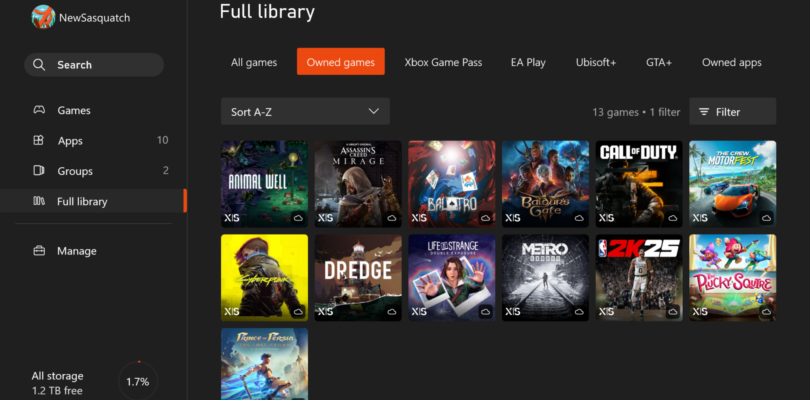Open the Filter button

[x=733, y=112]
